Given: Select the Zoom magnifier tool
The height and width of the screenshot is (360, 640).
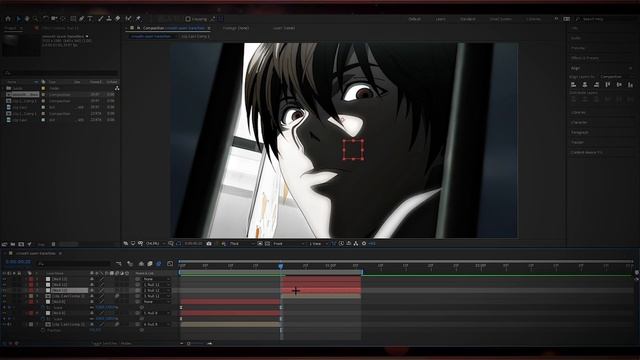Looking at the screenshot, I should pyautogui.click(x=36, y=19).
